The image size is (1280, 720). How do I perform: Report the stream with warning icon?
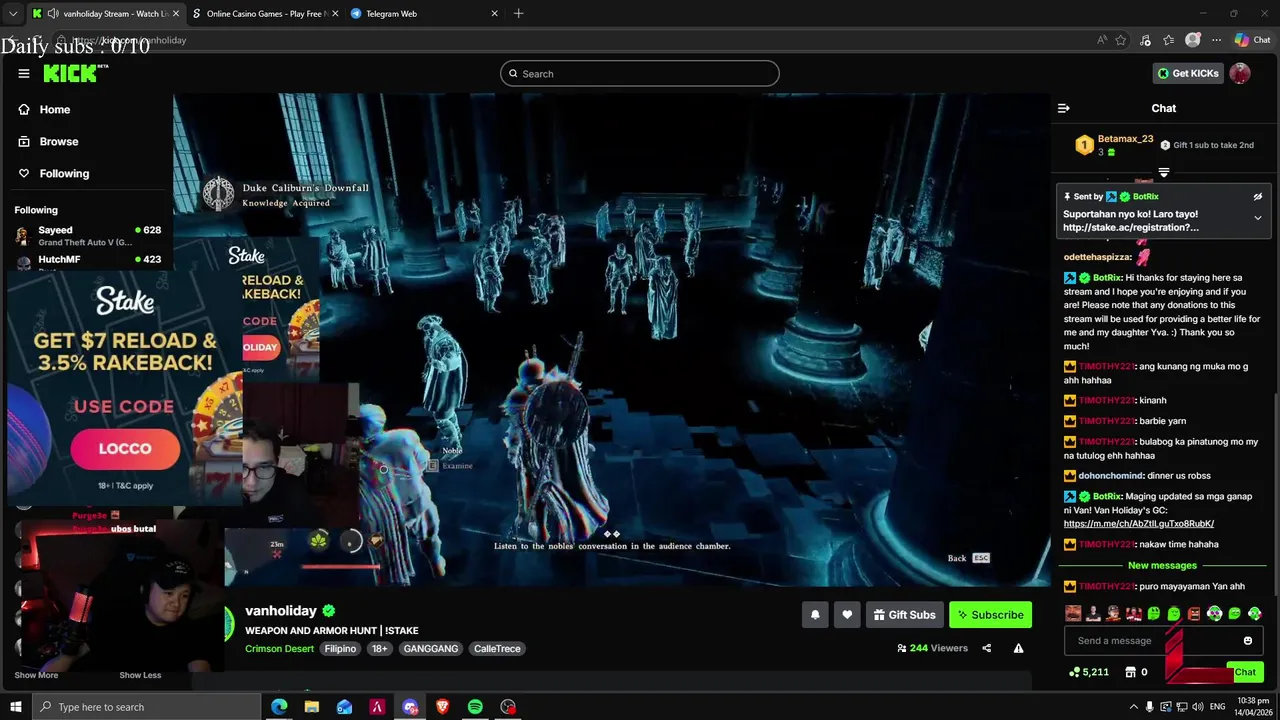[1018, 648]
